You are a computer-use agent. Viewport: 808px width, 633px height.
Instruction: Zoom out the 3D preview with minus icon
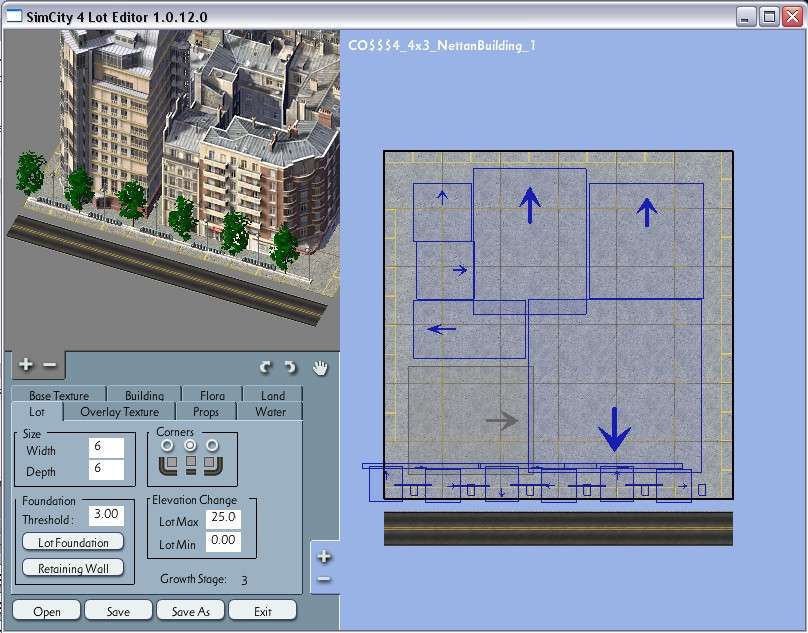click(x=50, y=365)
